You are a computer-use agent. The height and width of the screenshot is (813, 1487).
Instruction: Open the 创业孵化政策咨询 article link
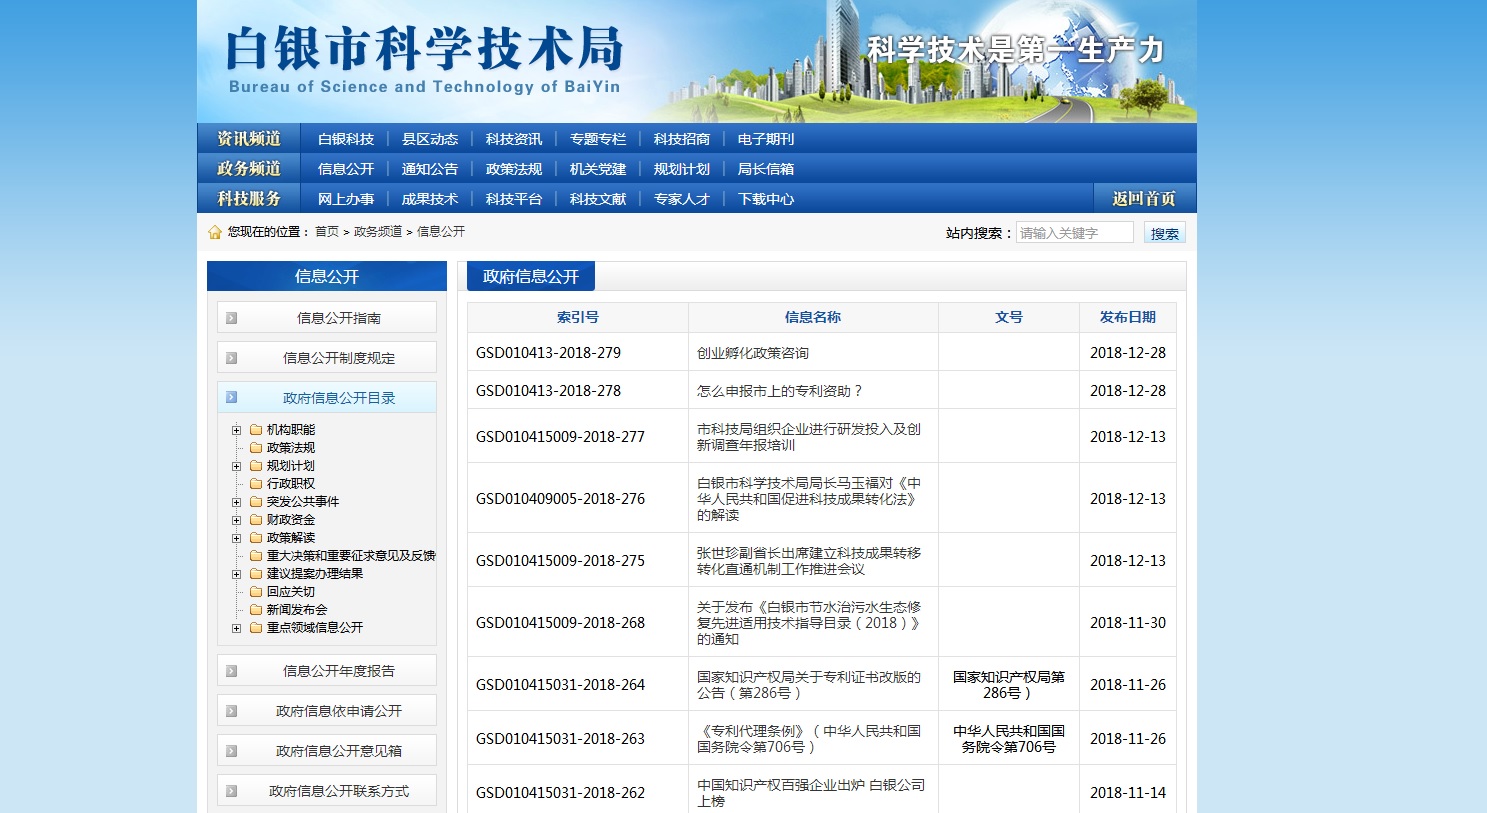point(752,353)
